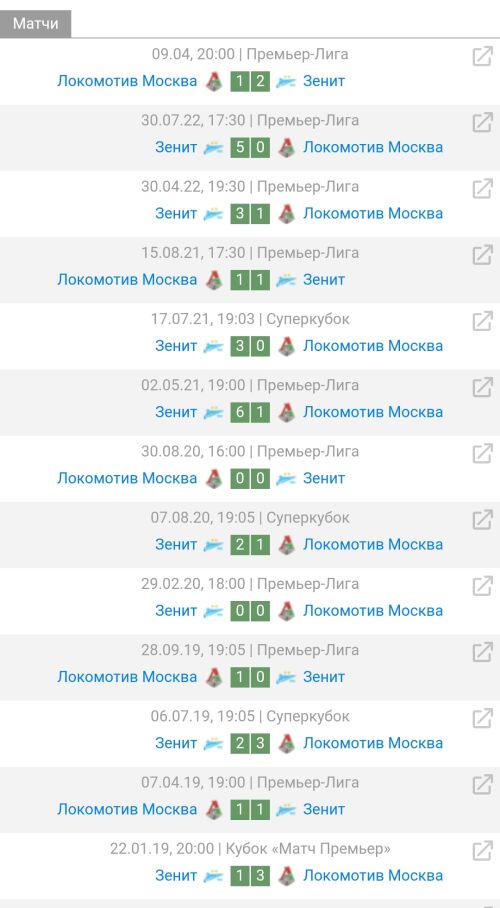Open external link icon for 30.07.22 match

coord(482,122)
